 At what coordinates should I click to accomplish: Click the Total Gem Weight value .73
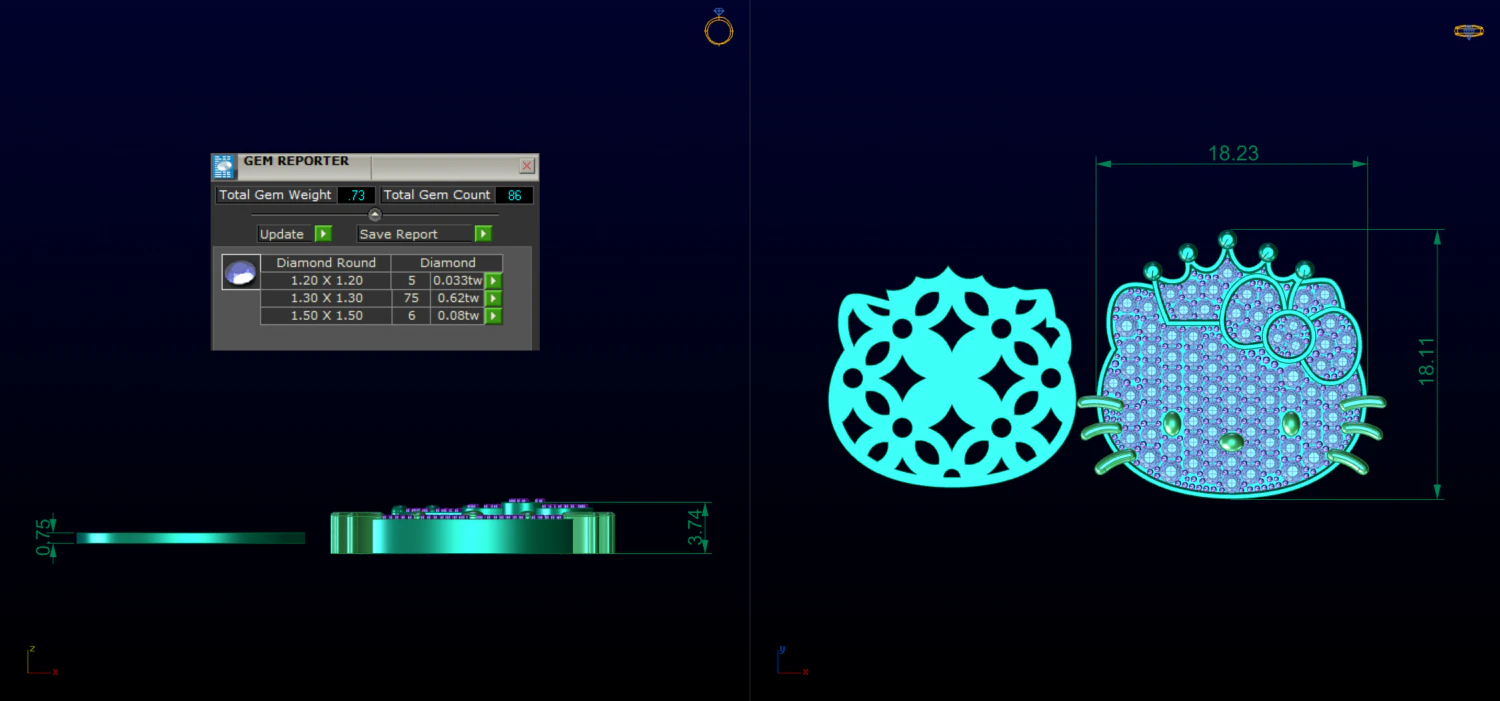[356, 195]
